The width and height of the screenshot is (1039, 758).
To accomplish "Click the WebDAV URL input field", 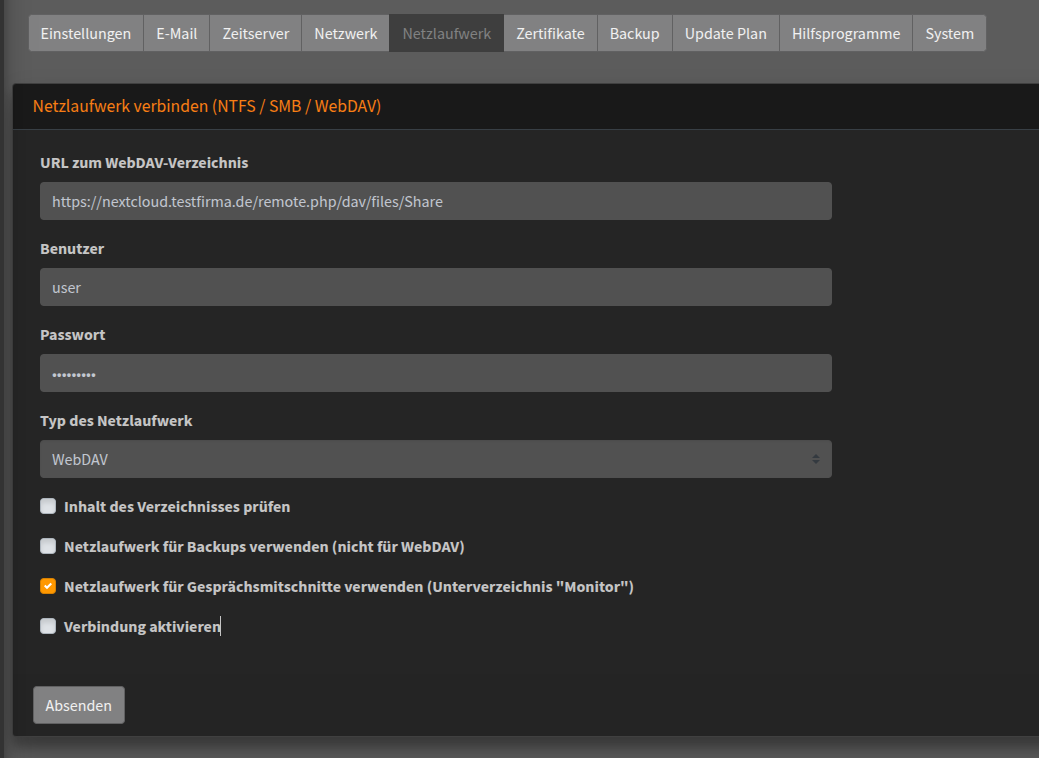I will (x=436, y=201).
